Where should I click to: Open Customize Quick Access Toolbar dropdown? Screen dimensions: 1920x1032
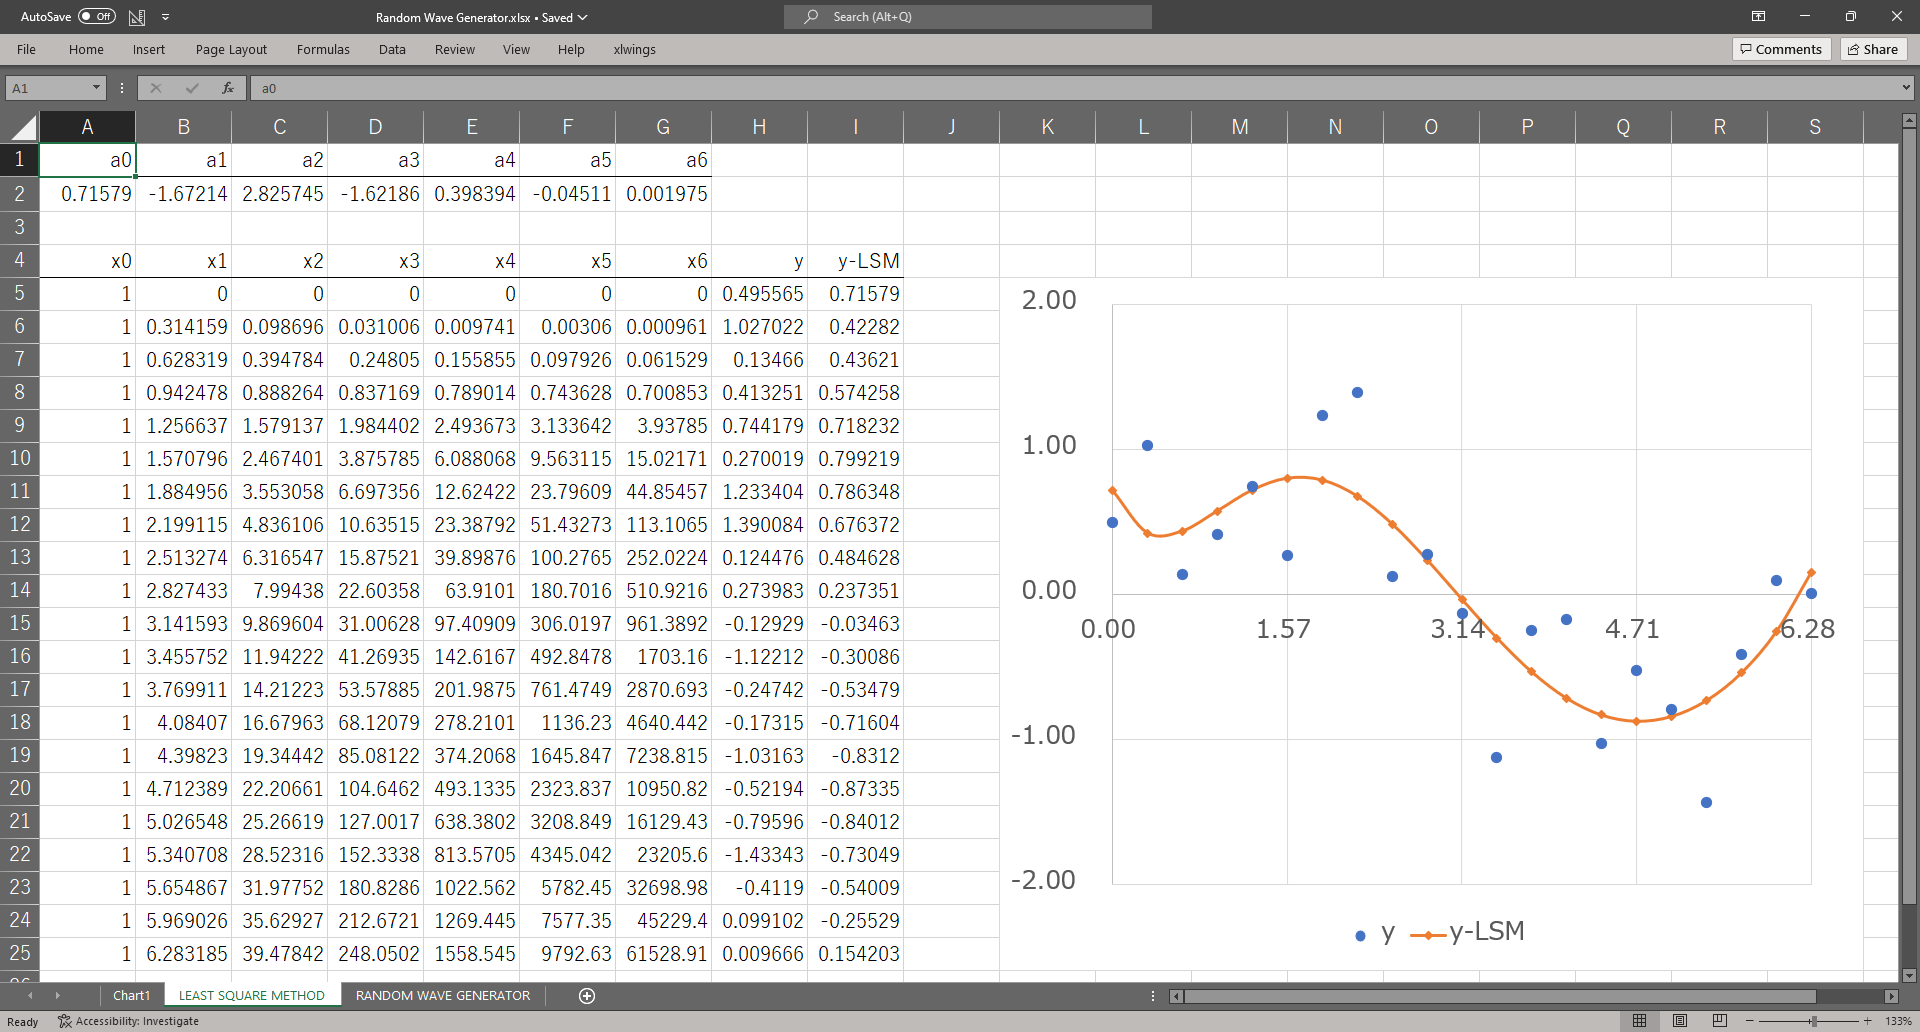pyautogui.click(x=166, y=17)
